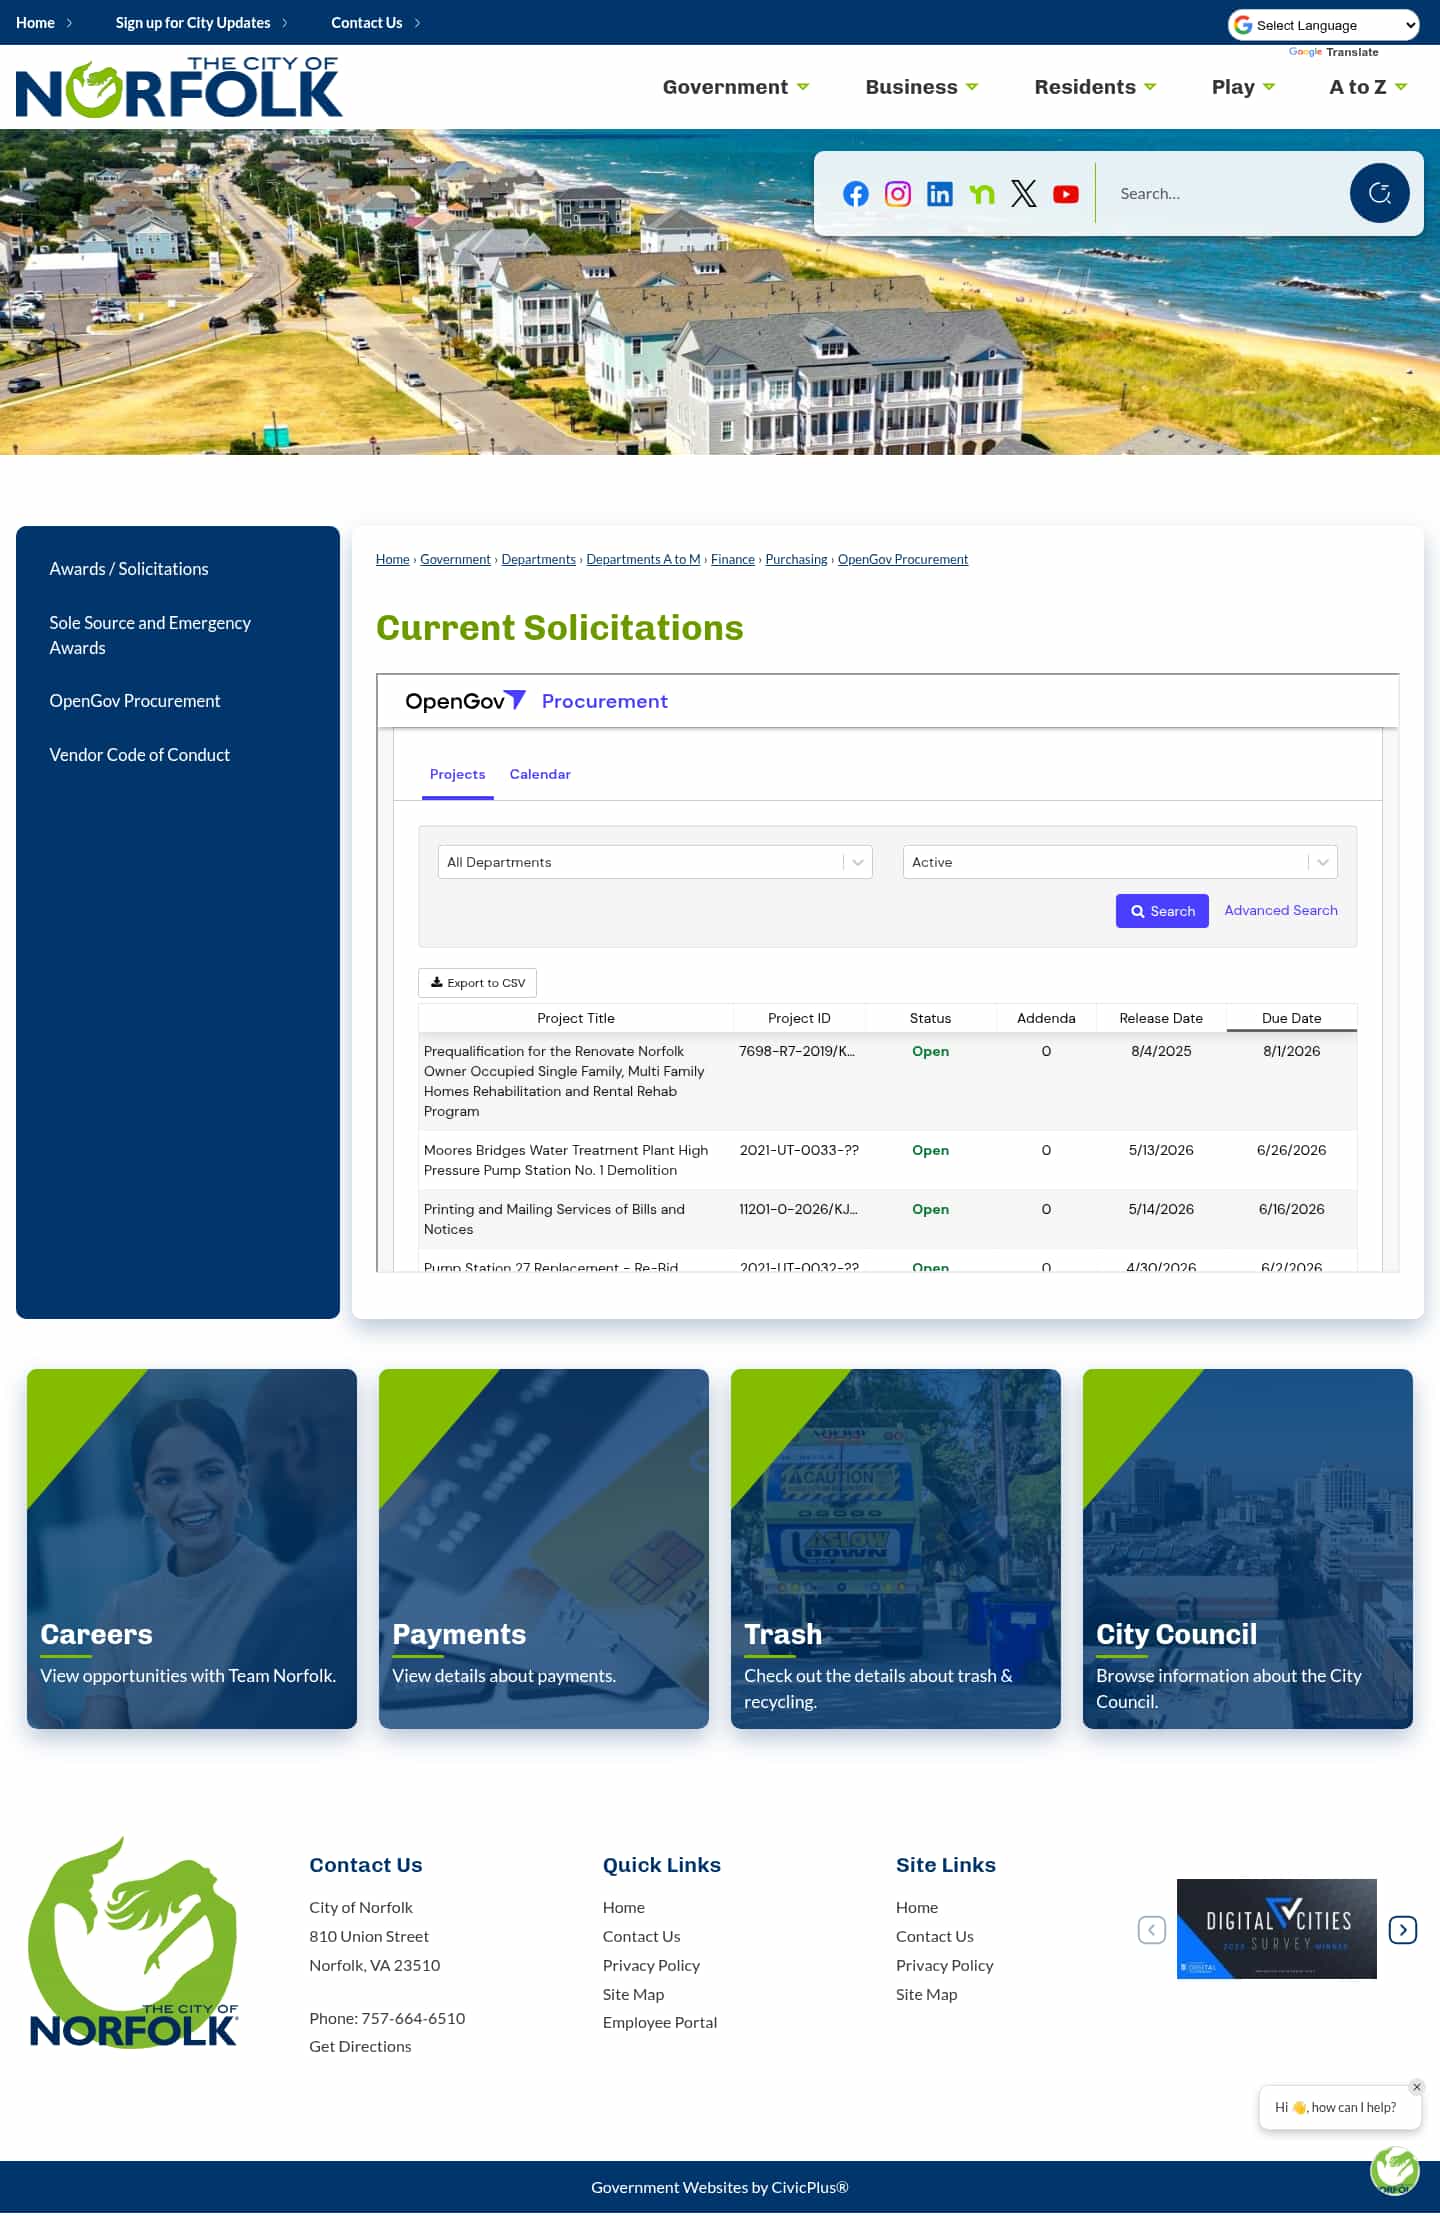1440x2216 pixels.
Task: Switch to the Projects tab
Action: [457, 774]
